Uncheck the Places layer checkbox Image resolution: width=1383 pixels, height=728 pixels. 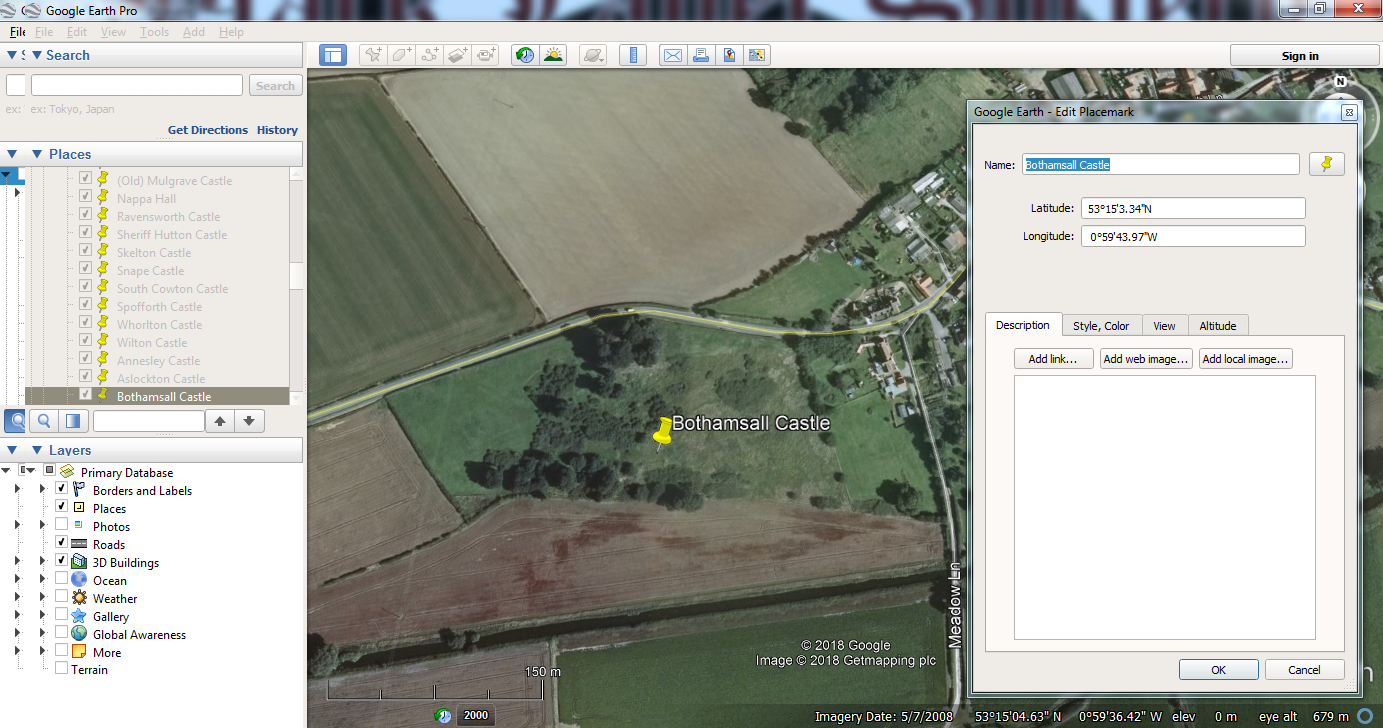tap(62, 508)
